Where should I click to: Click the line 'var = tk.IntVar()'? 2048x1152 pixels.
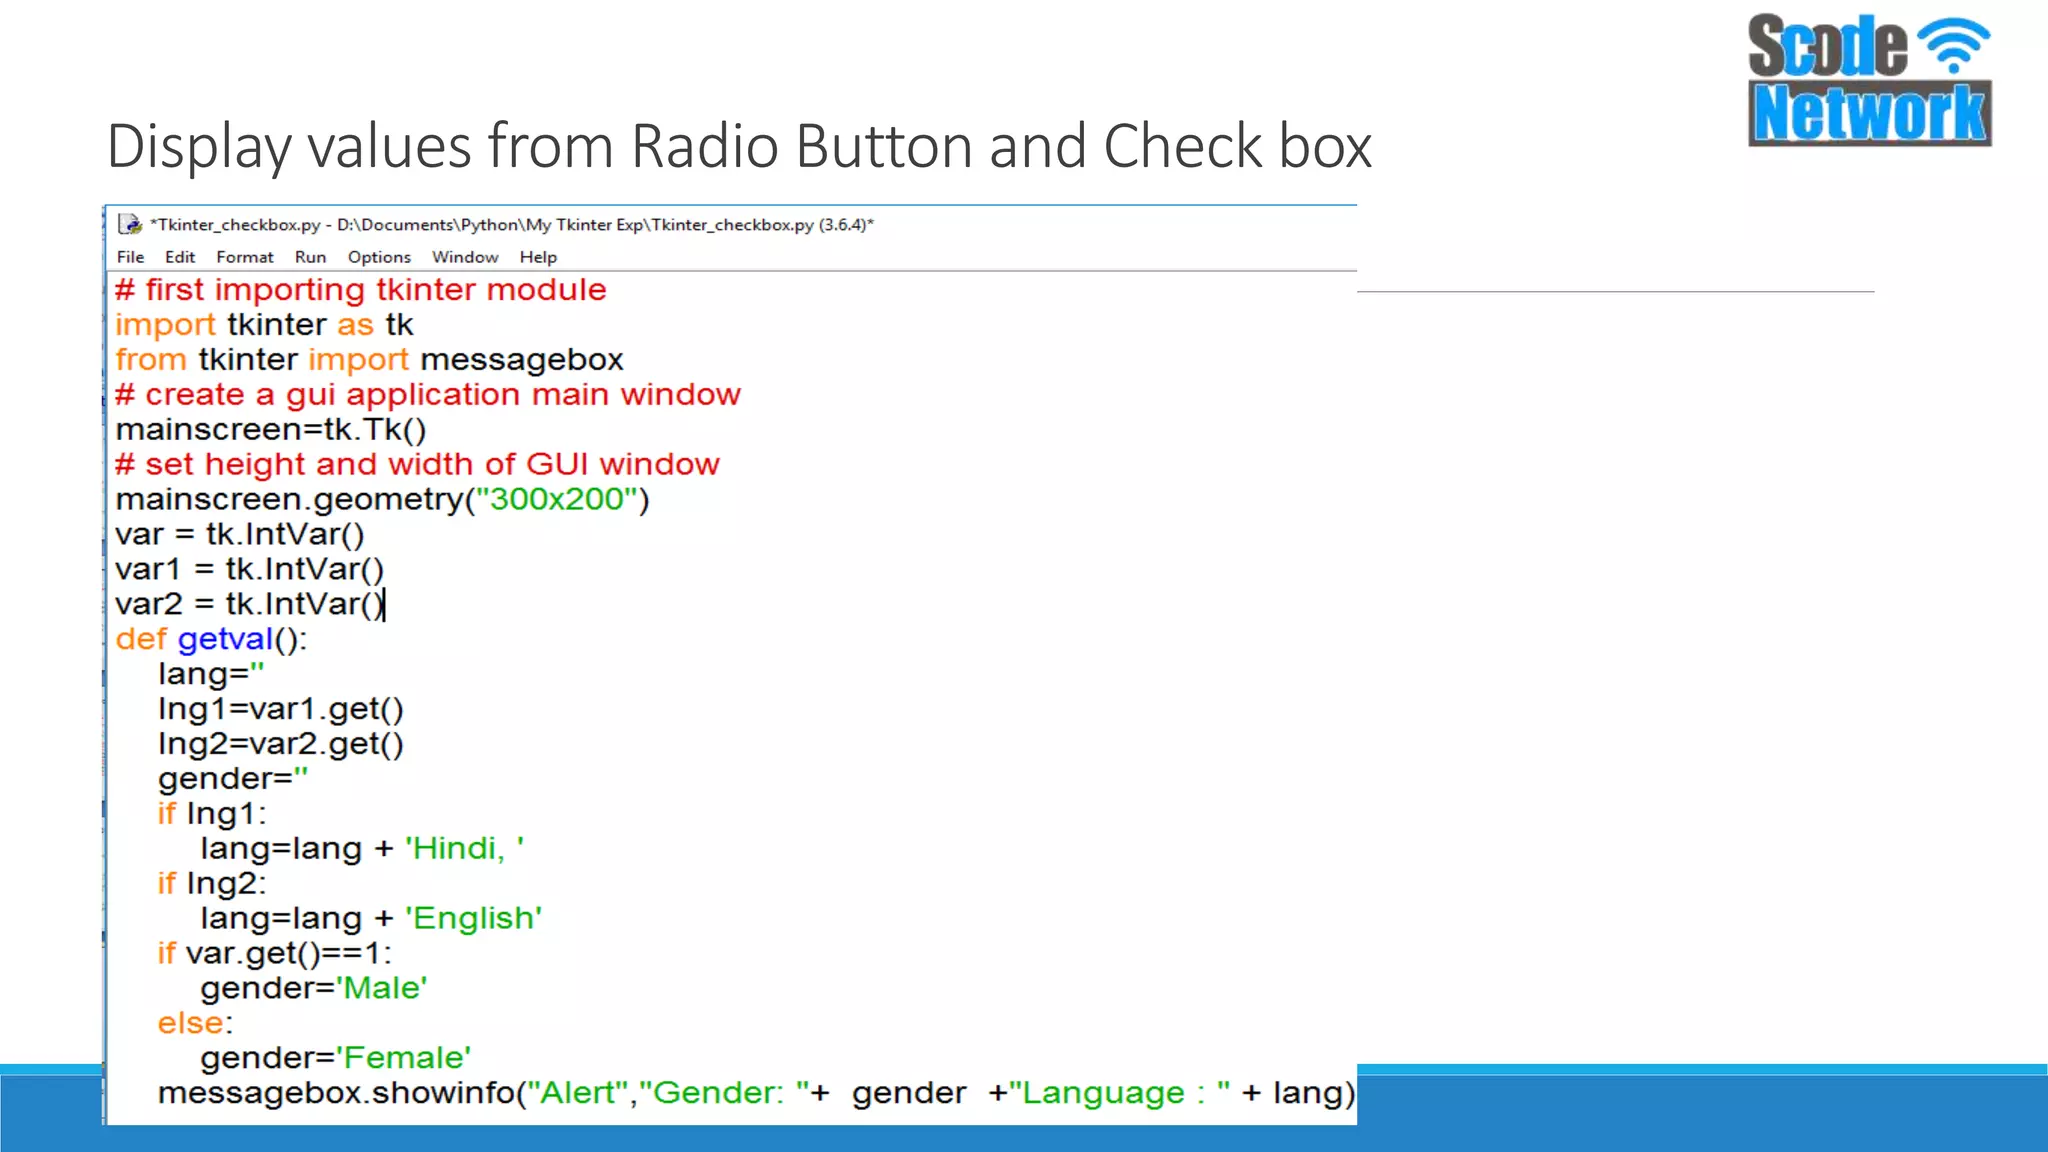240,535
